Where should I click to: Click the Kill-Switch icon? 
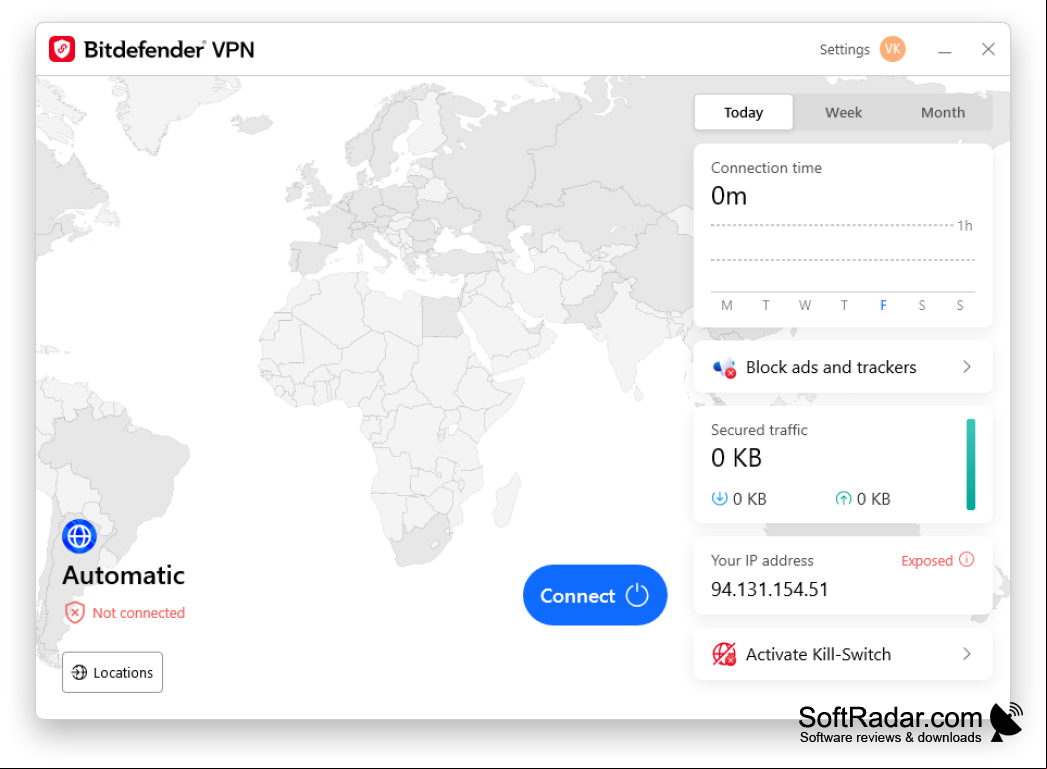click(x=724, y=654)
